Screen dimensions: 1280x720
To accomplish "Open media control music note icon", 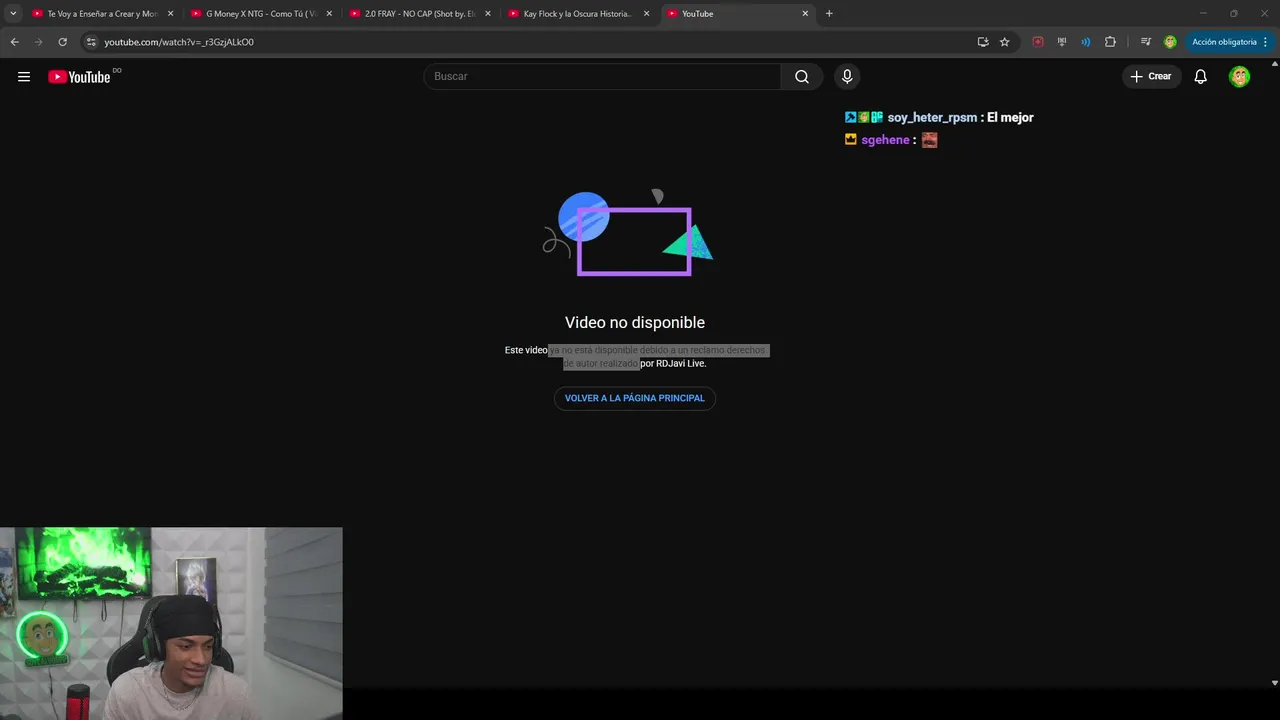I will [1146, 42].
